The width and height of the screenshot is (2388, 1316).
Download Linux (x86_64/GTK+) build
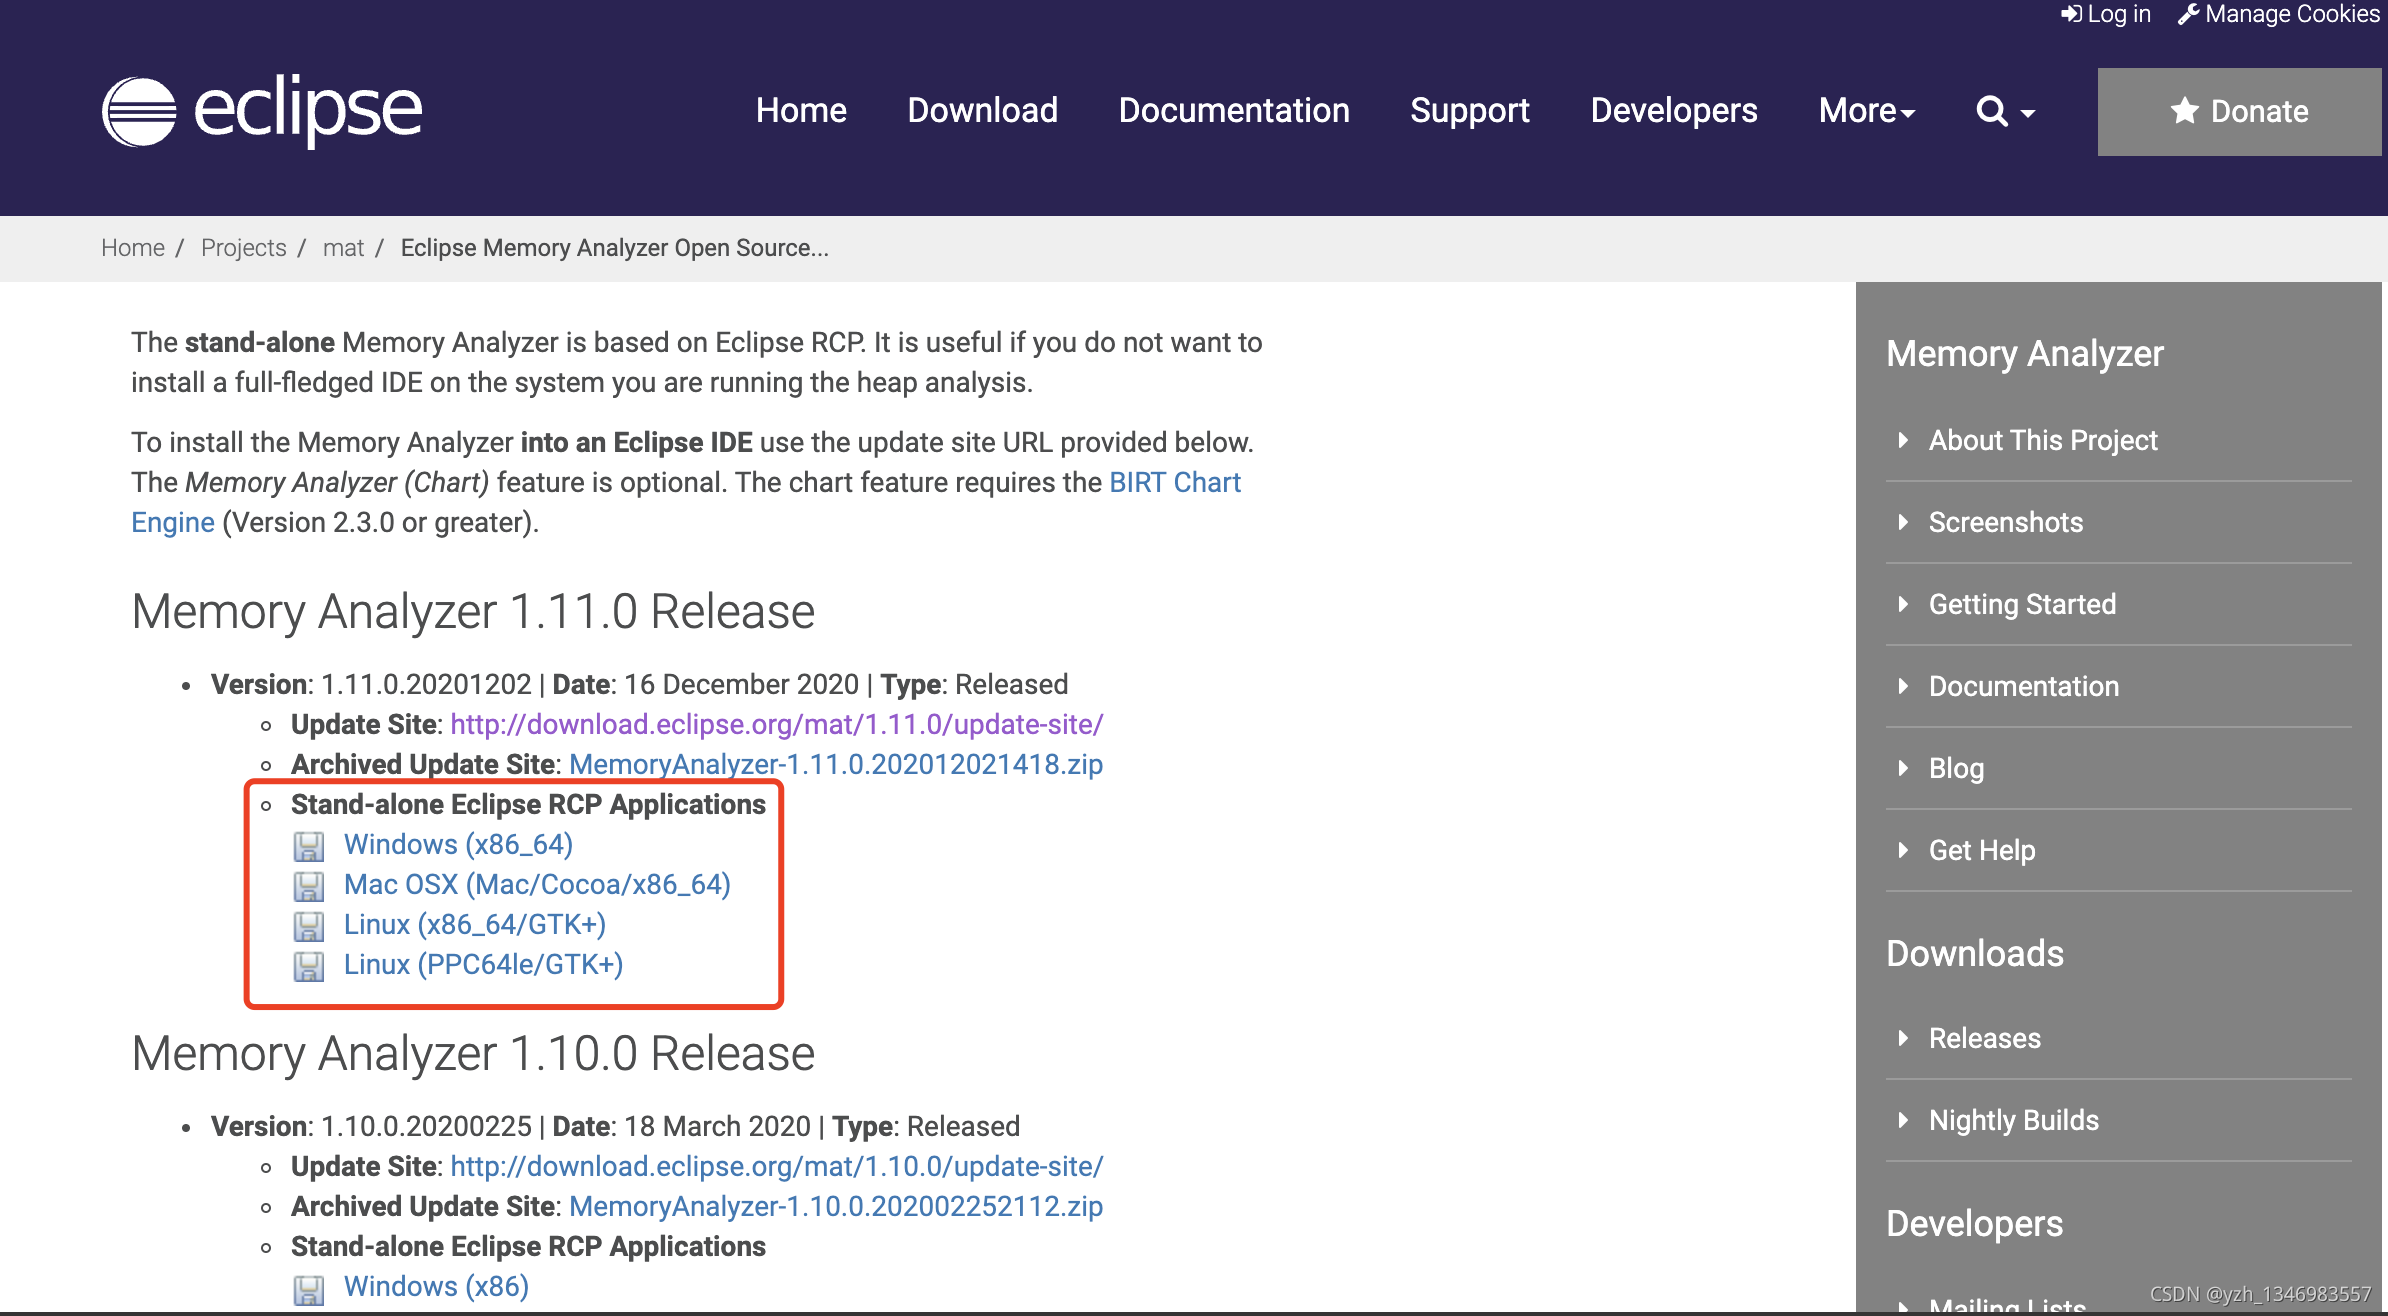(475, 924)
